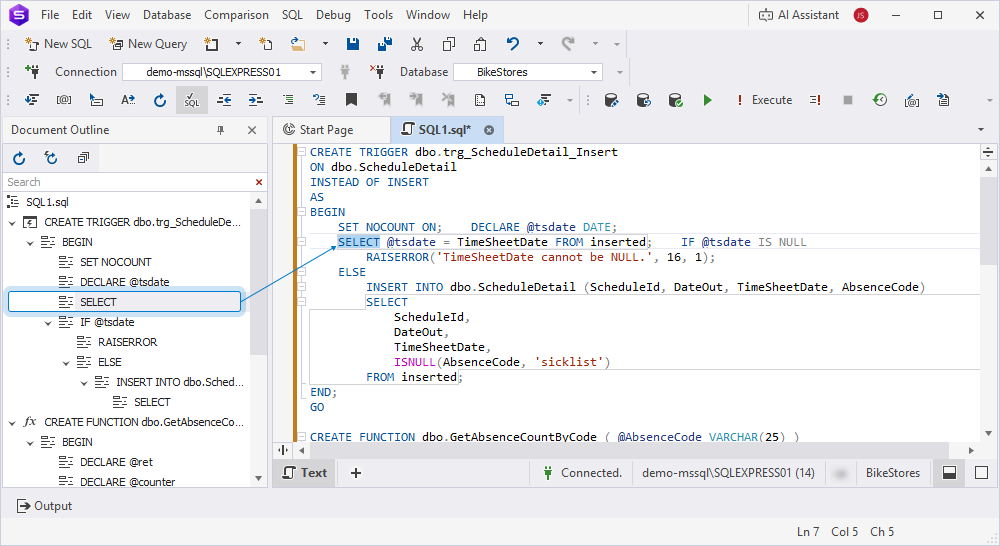Open the Execution History clock icon
Screen dimensions: 1000x546
tap(880, 100)
